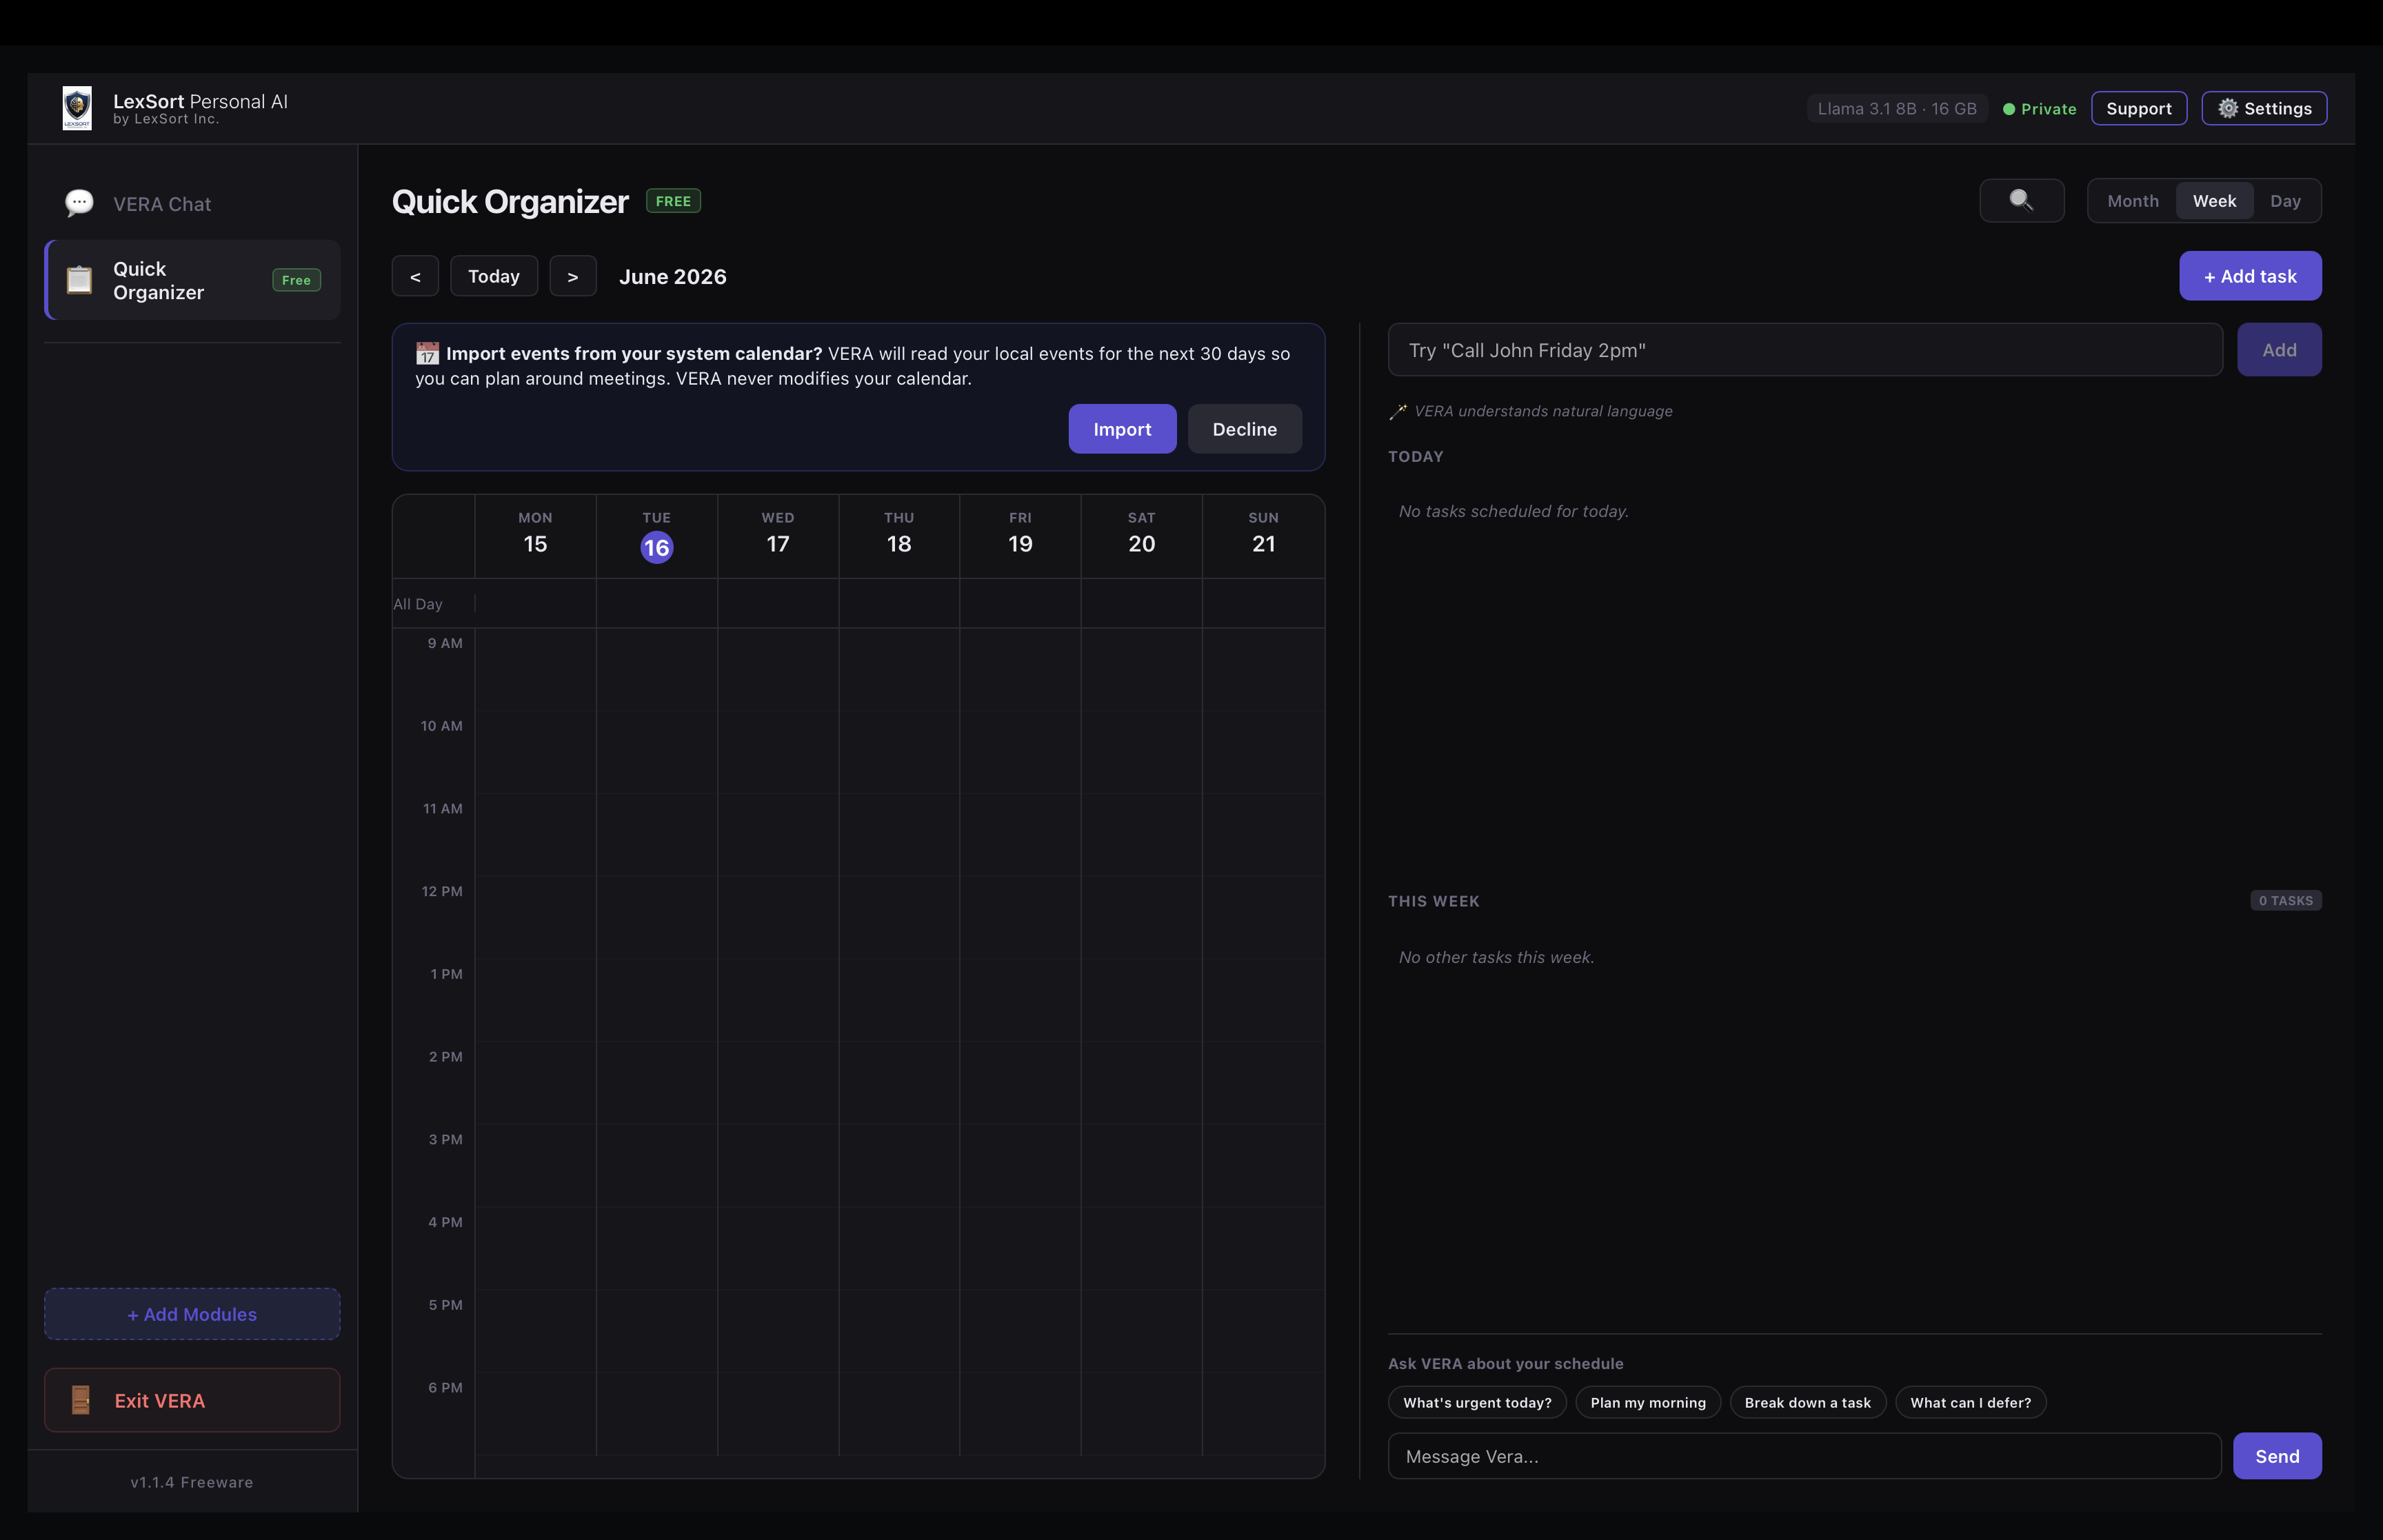This screenshot has width=2383, height=1540.
Task: Click the search magnifier button
Action: pos(2021,200)
